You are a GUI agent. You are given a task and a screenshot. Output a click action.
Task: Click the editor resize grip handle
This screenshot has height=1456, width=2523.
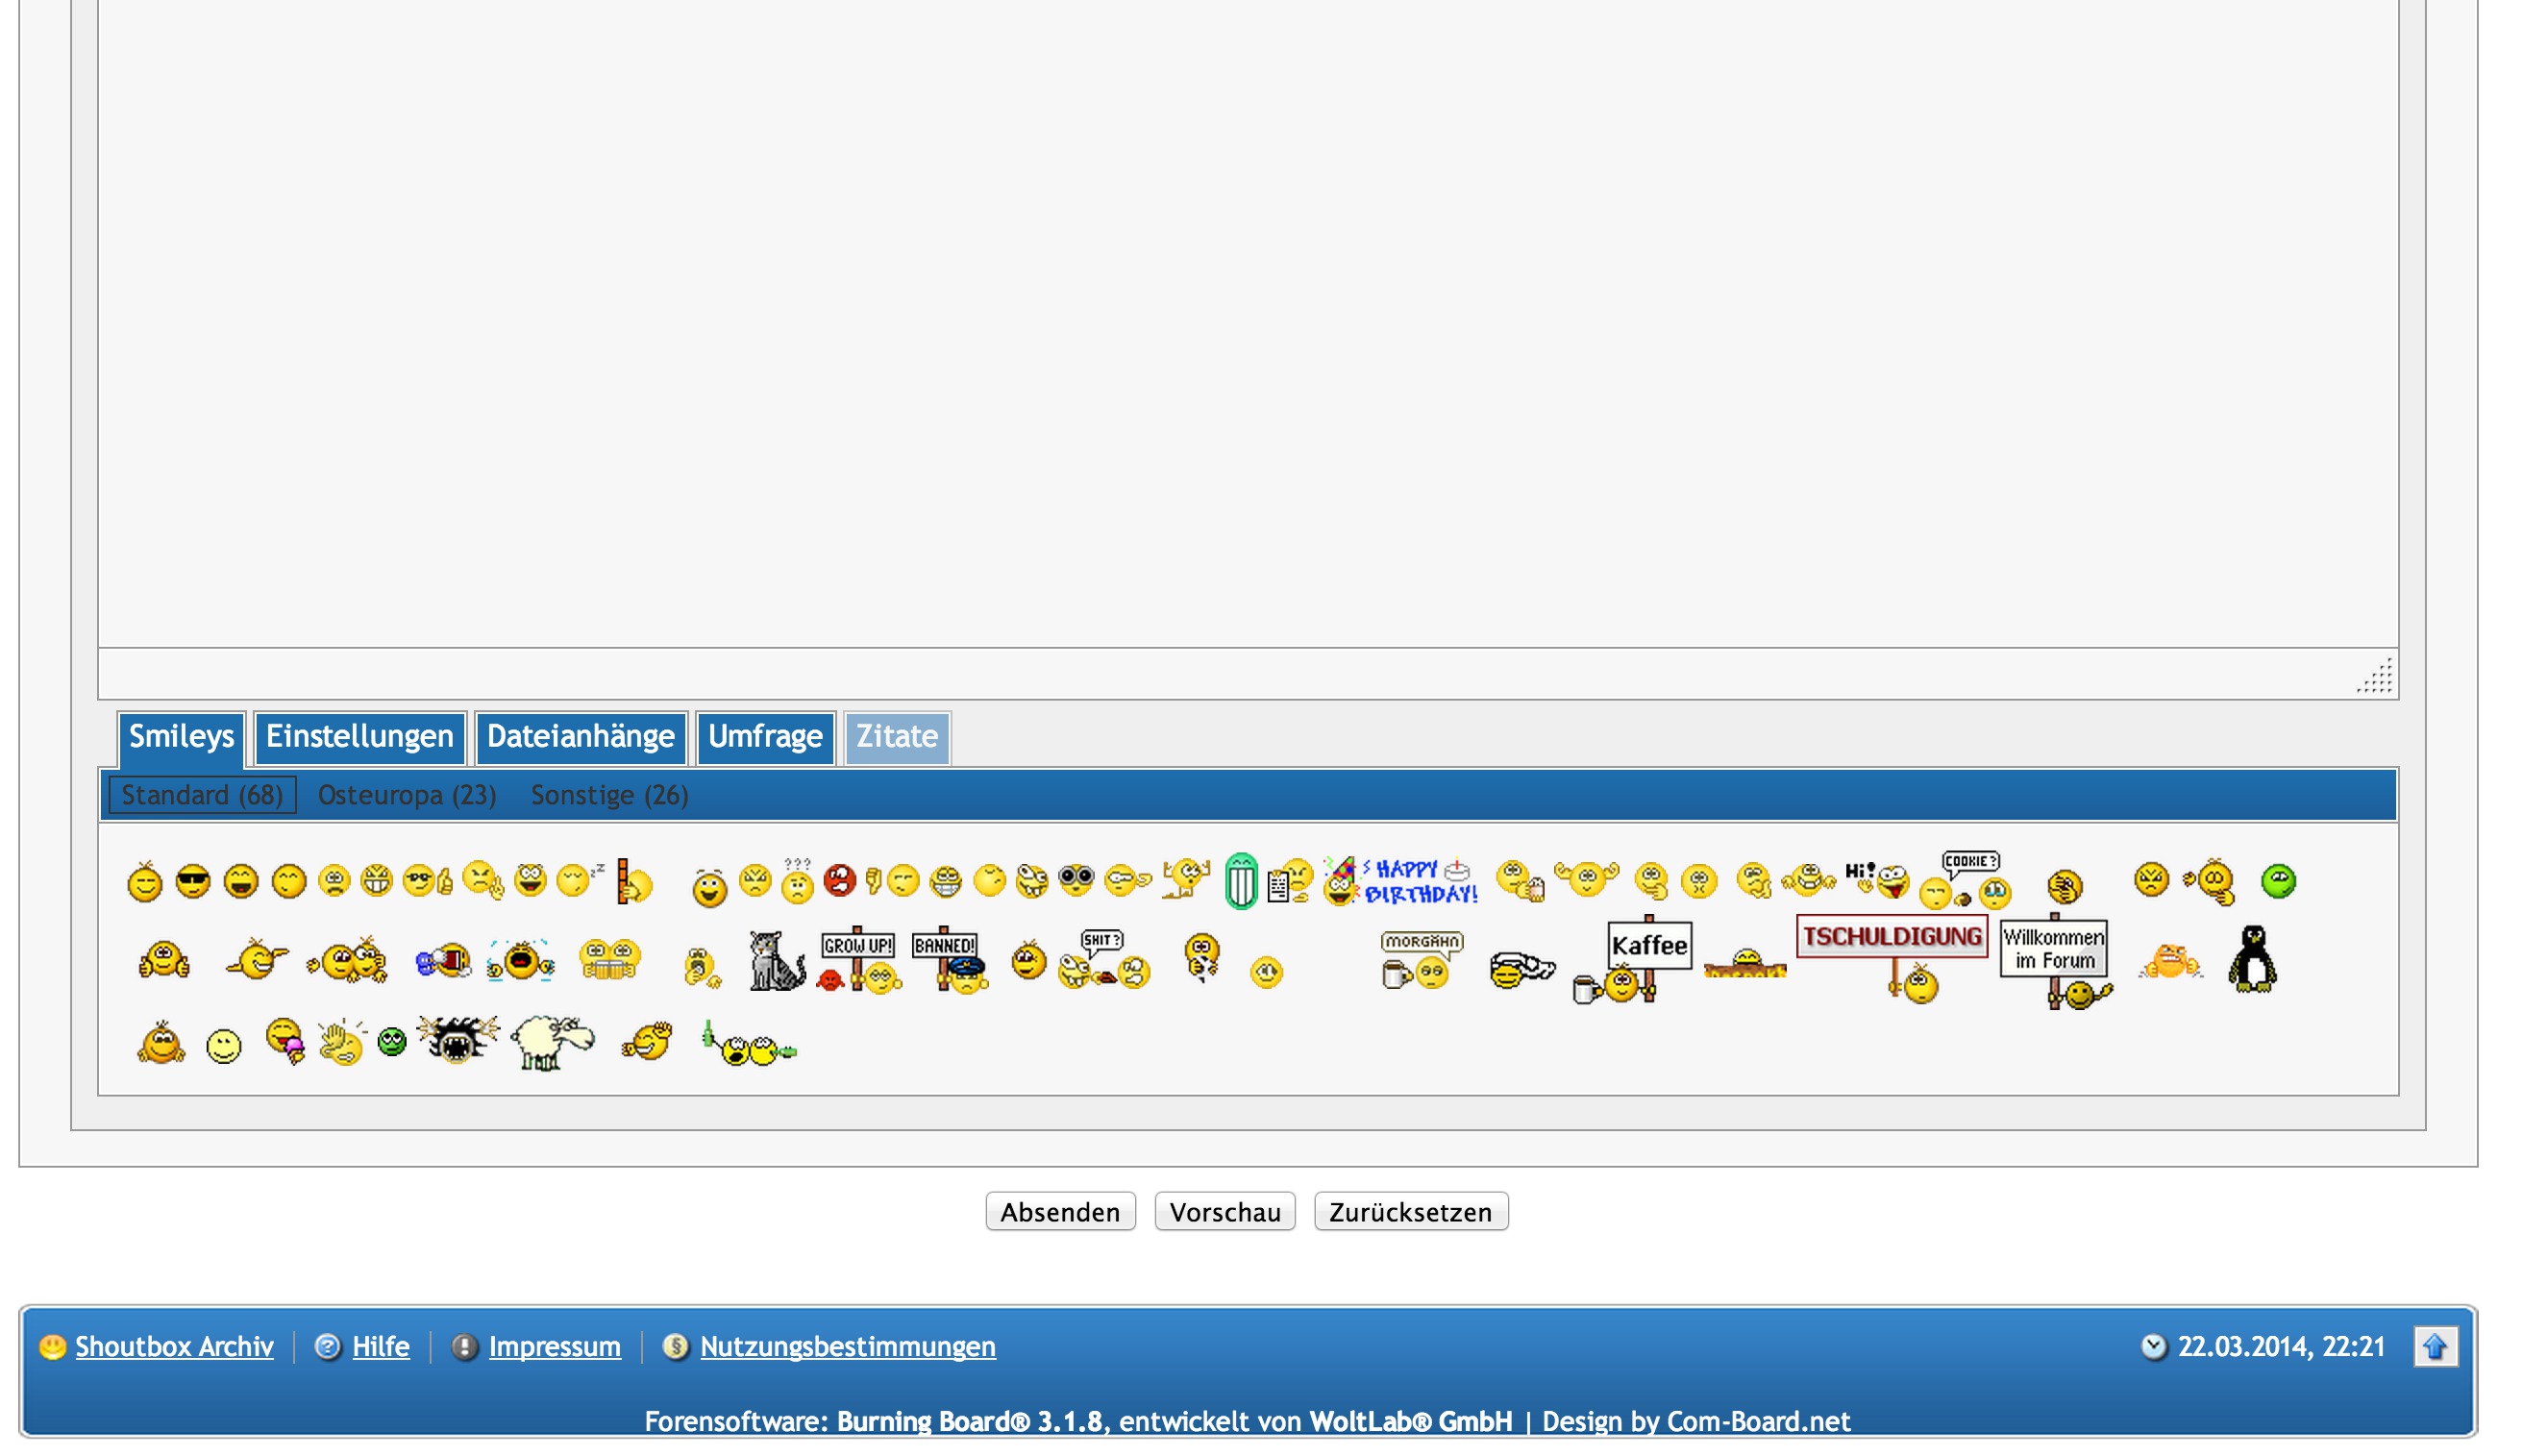[x=2376, y=675]
